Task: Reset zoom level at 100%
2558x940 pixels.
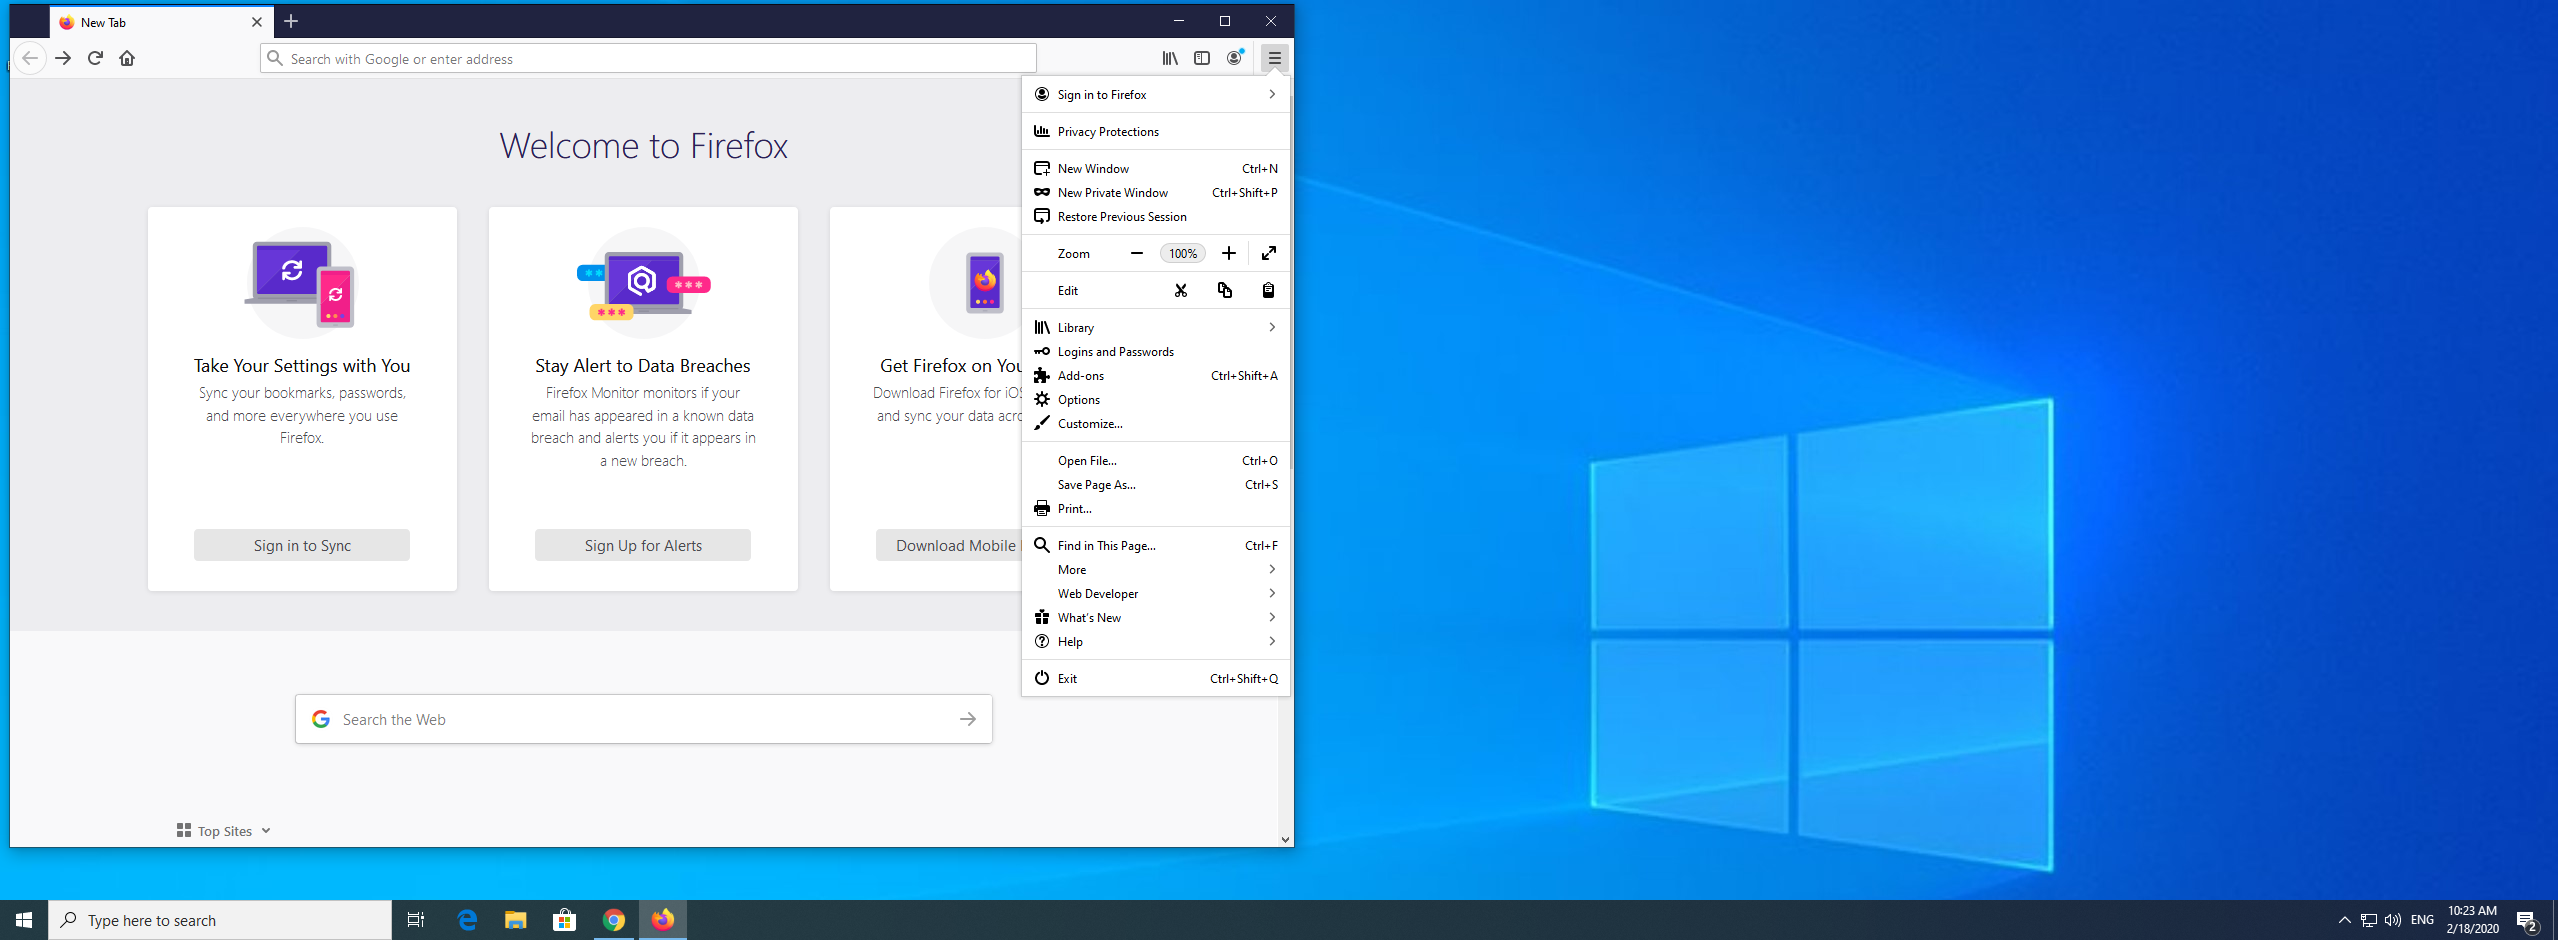Action: 1183,253
